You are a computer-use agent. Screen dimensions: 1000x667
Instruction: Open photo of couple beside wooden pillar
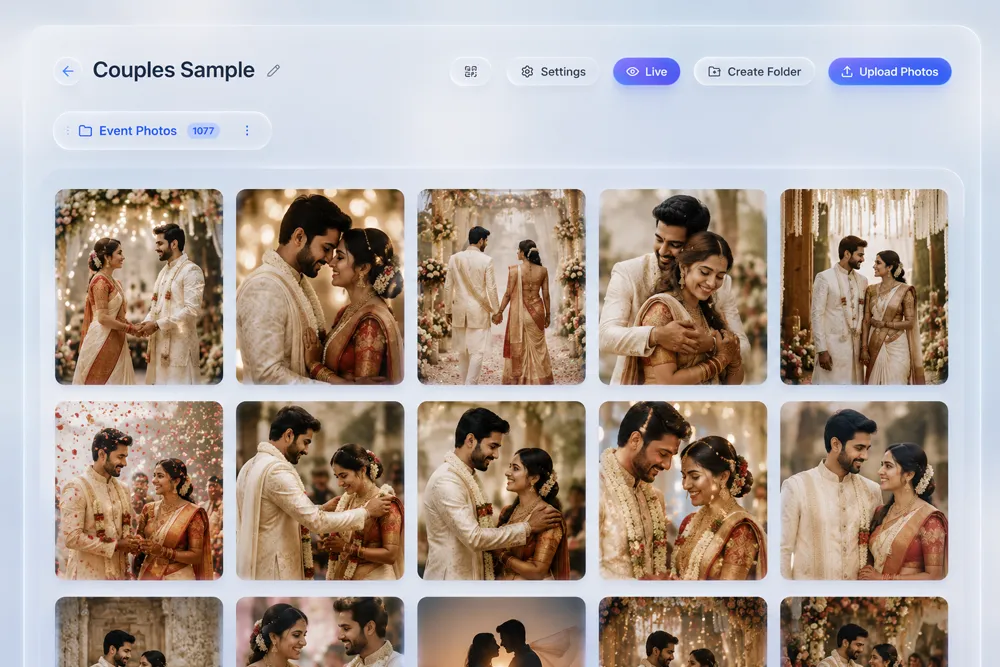[x=864, y=287]
